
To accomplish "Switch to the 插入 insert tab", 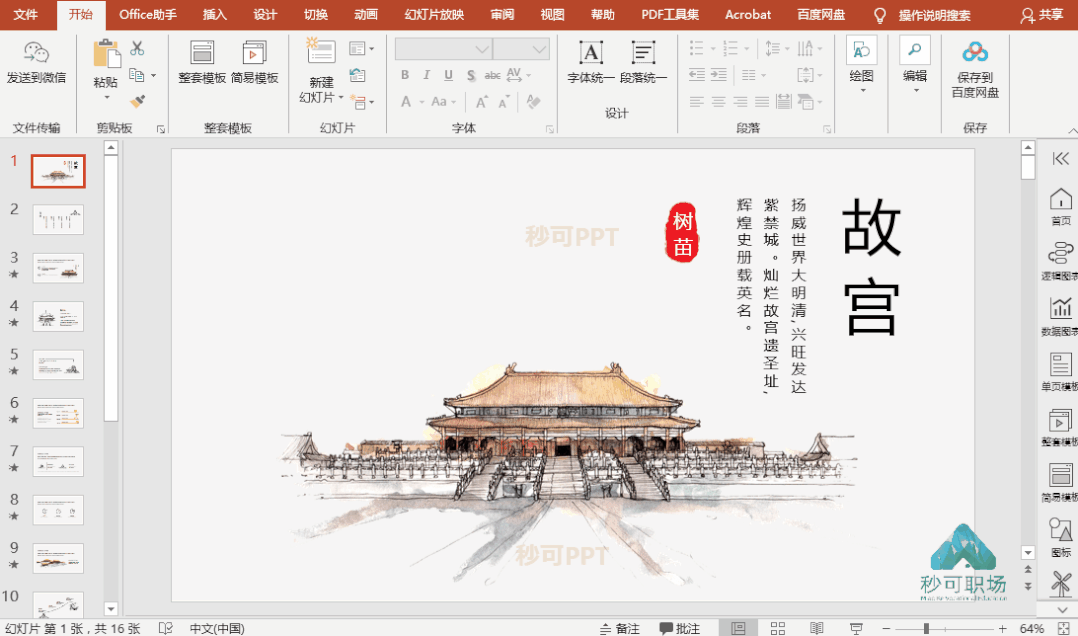I will click(x=214, y=14).
